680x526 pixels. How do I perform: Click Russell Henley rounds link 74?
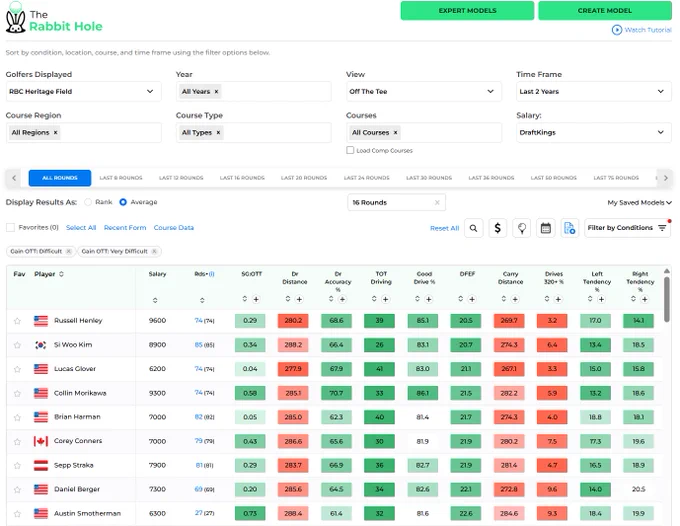click(199, 321)
